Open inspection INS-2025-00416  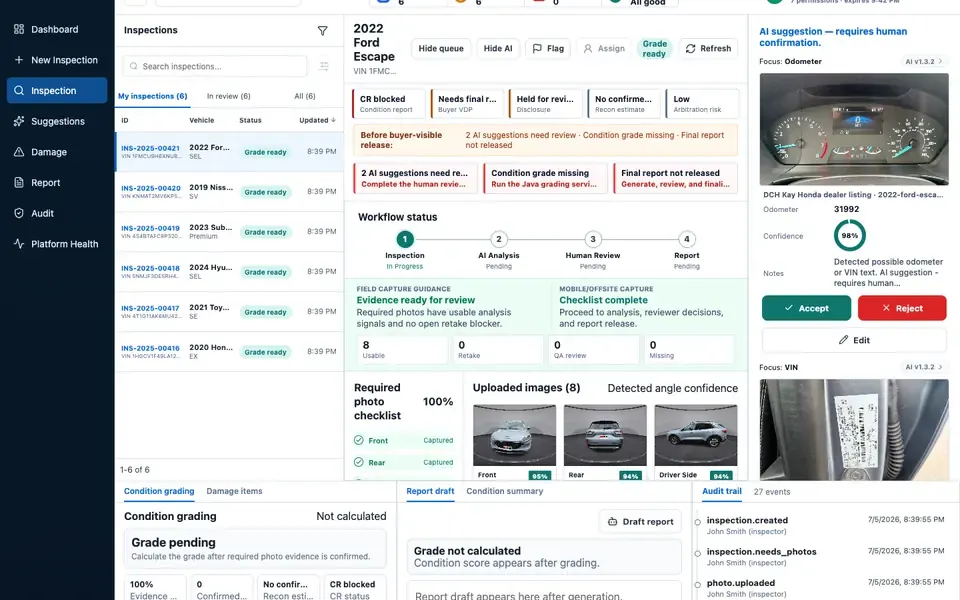(229, 351)
